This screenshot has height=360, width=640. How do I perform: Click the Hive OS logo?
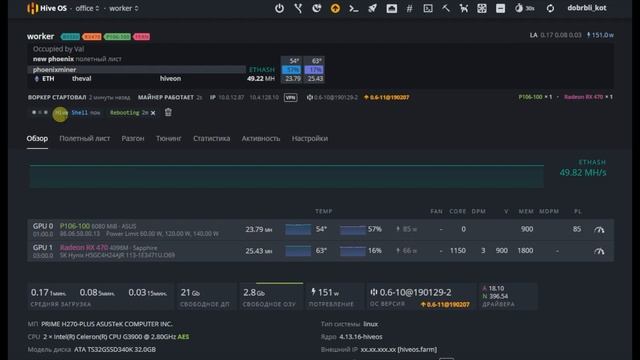(47, 8)
